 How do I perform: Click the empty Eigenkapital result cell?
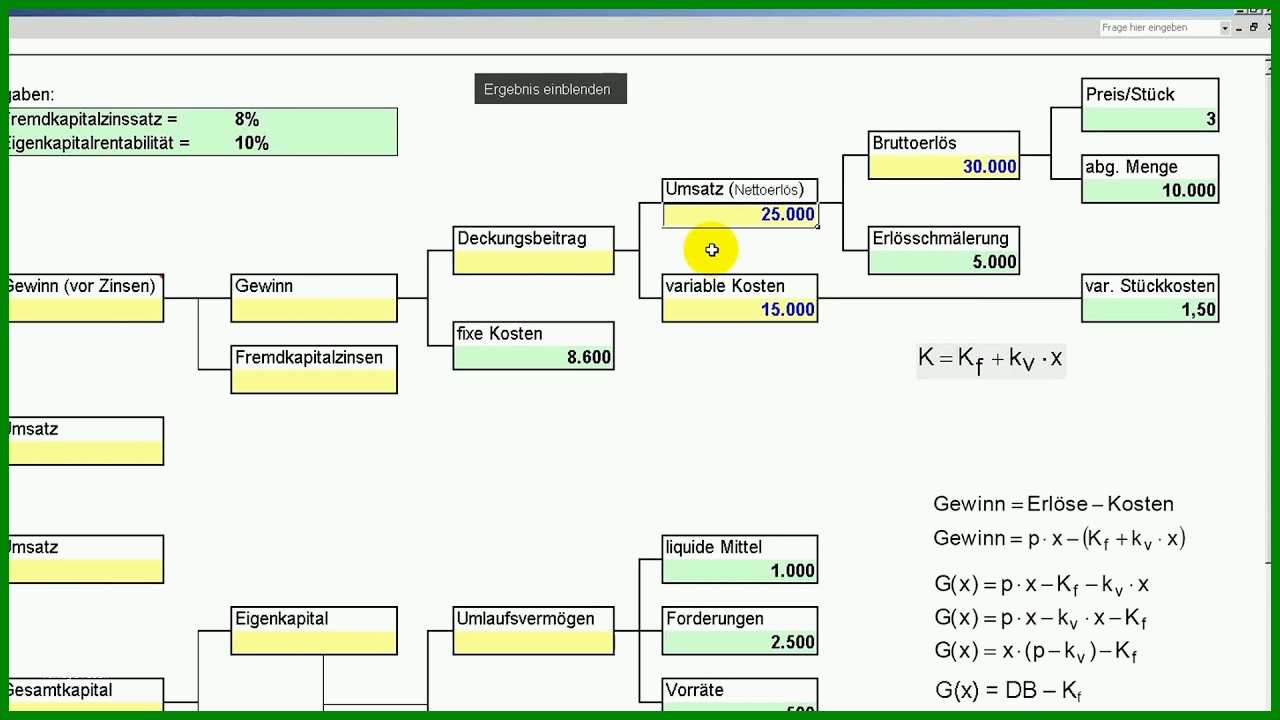314,643
